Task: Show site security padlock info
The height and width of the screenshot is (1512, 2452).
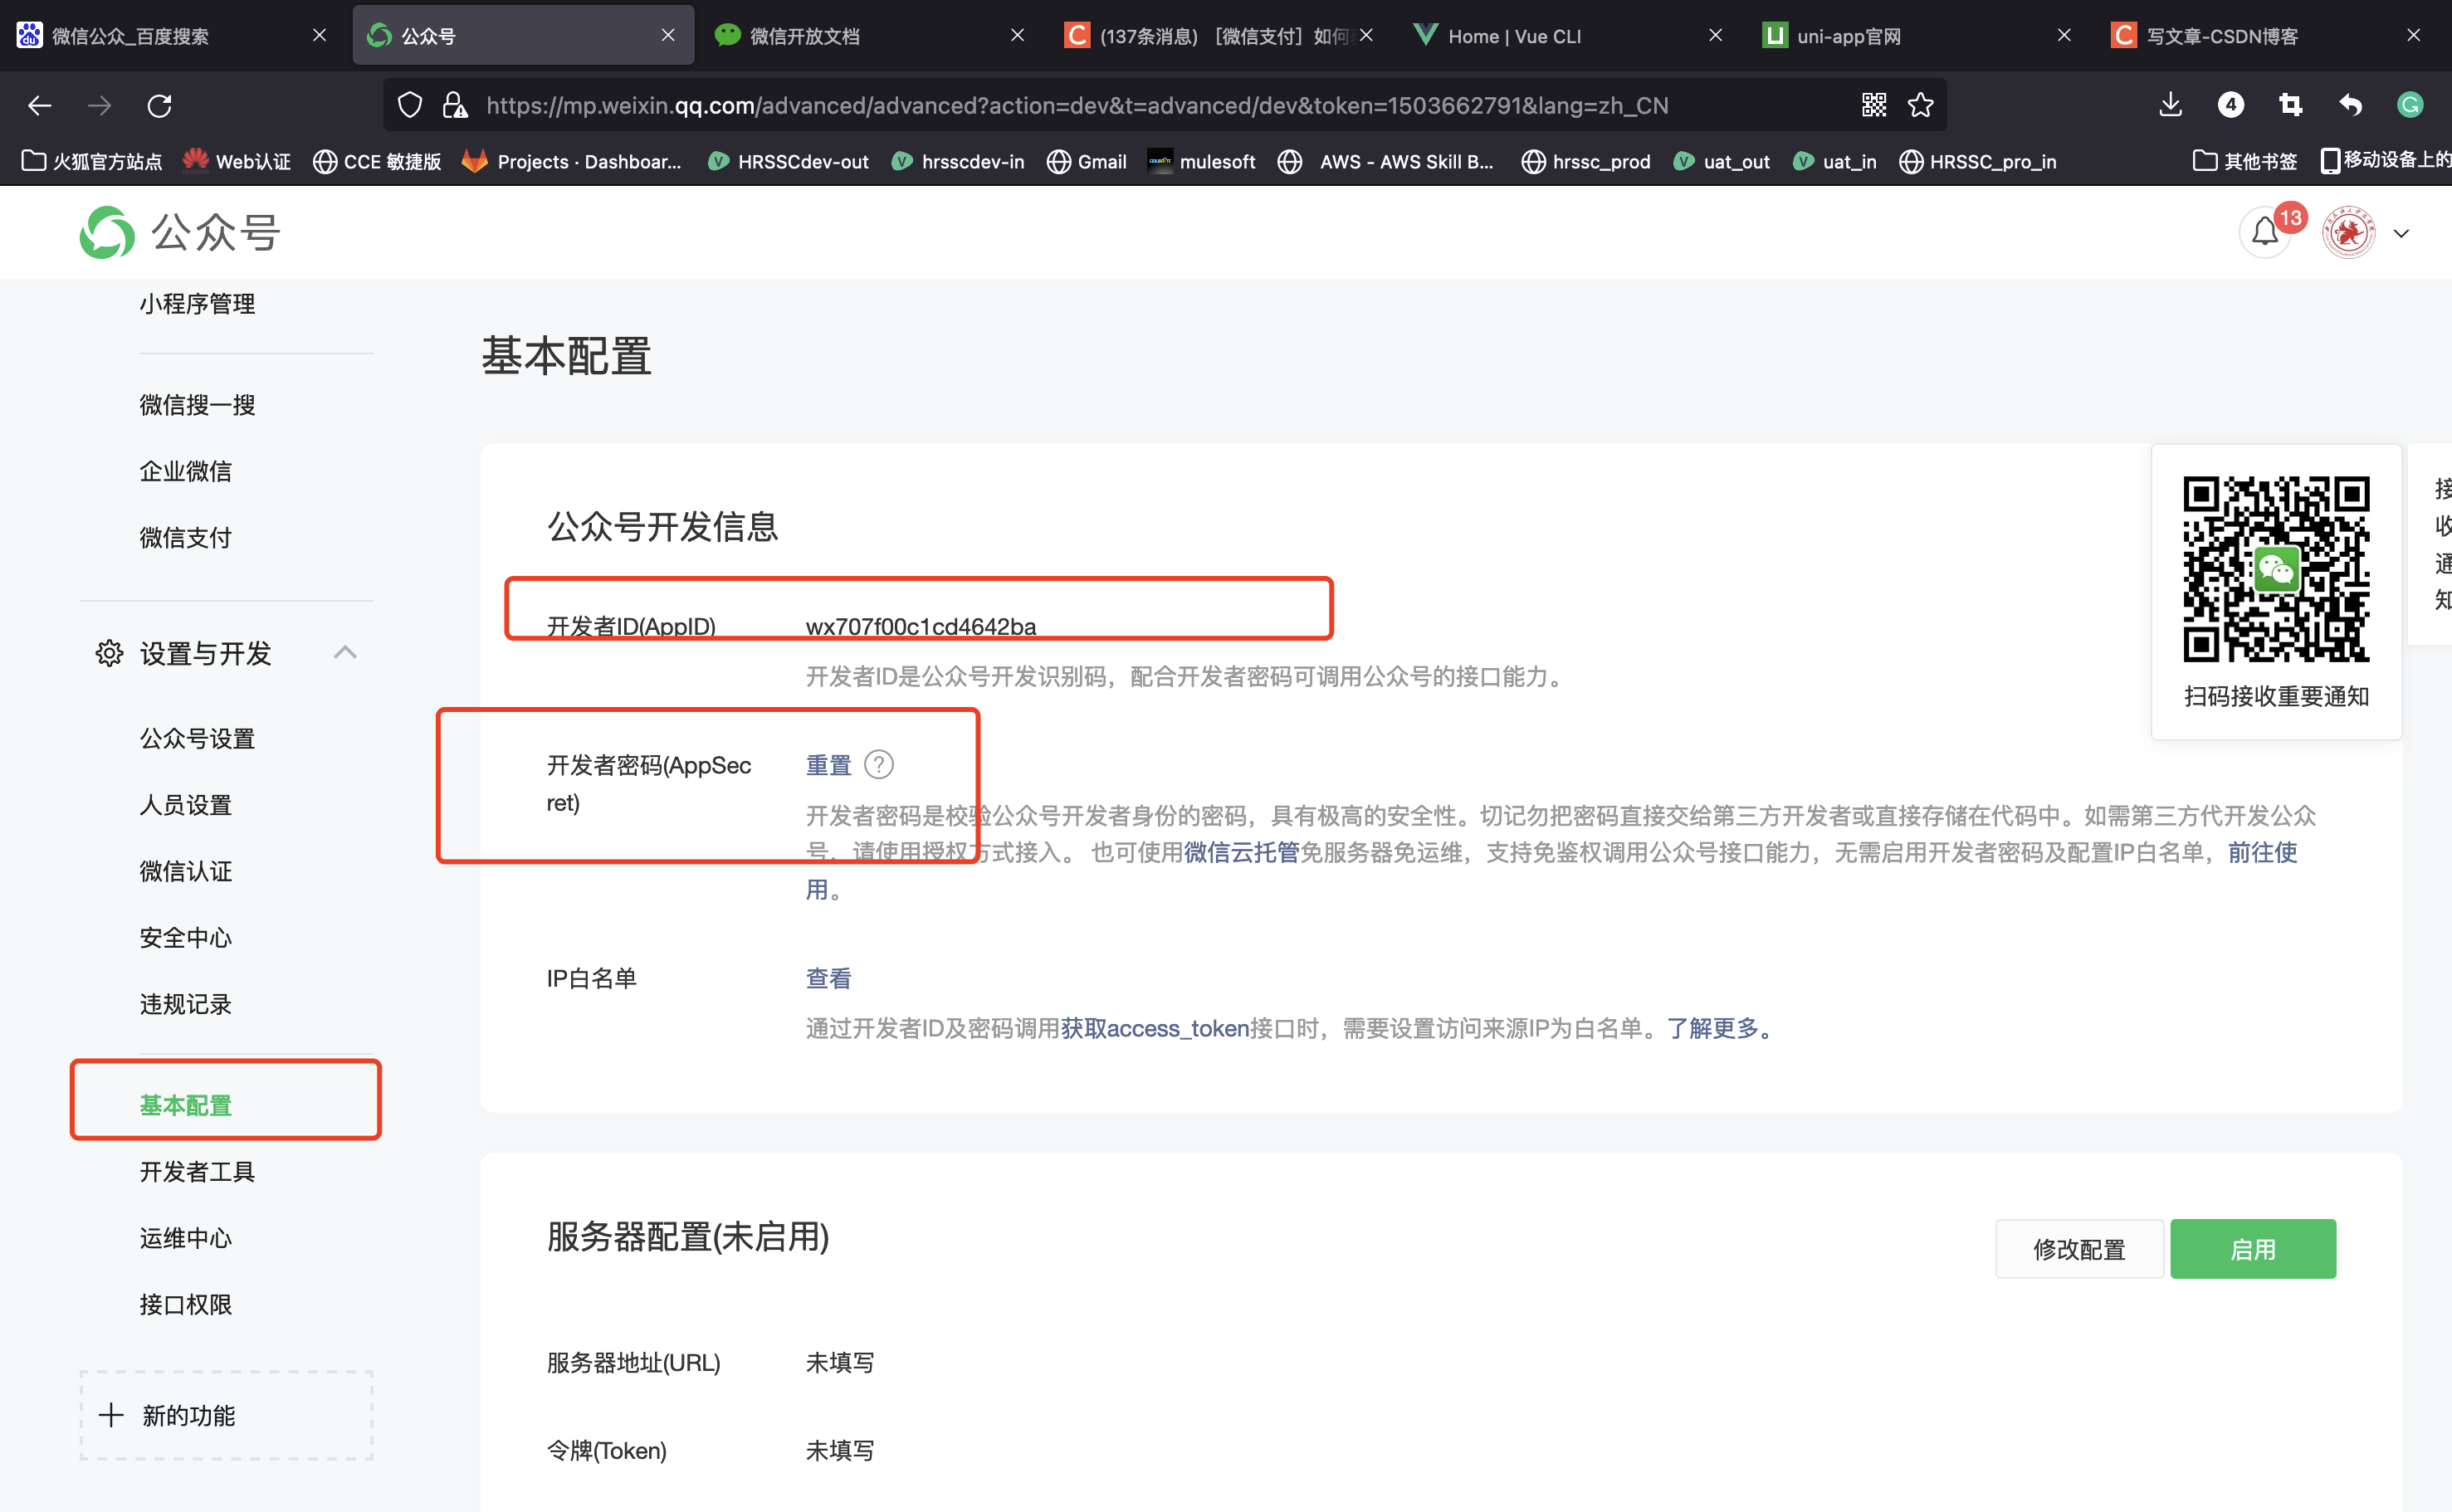Action: point(455,105)
